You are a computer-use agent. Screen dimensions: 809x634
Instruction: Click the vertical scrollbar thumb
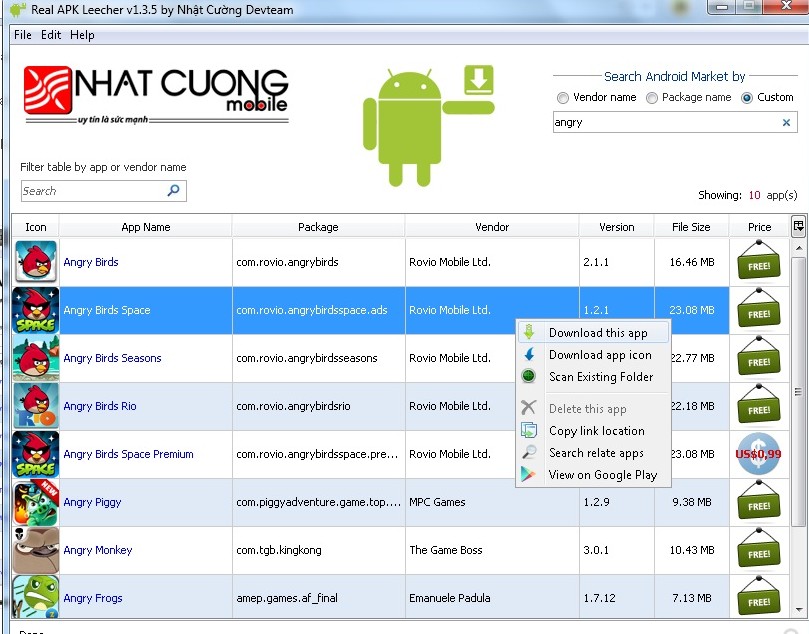[x=799, y=392]
